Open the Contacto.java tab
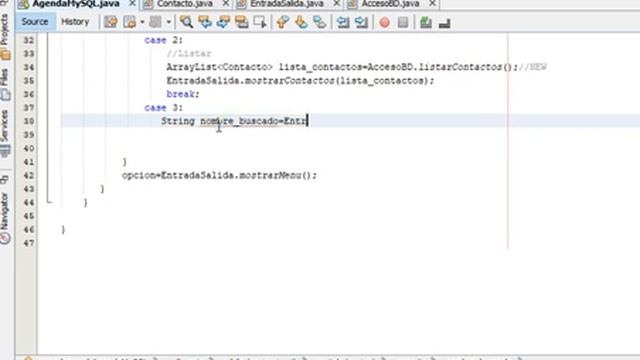This screenshot has width=640, height=360. point(185,4)
